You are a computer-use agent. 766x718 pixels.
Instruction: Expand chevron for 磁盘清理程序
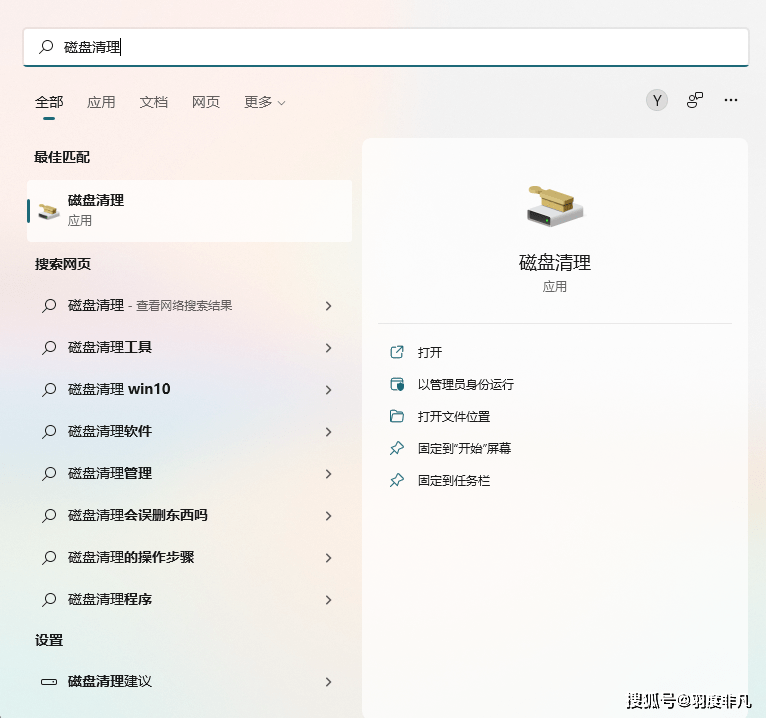328,600
